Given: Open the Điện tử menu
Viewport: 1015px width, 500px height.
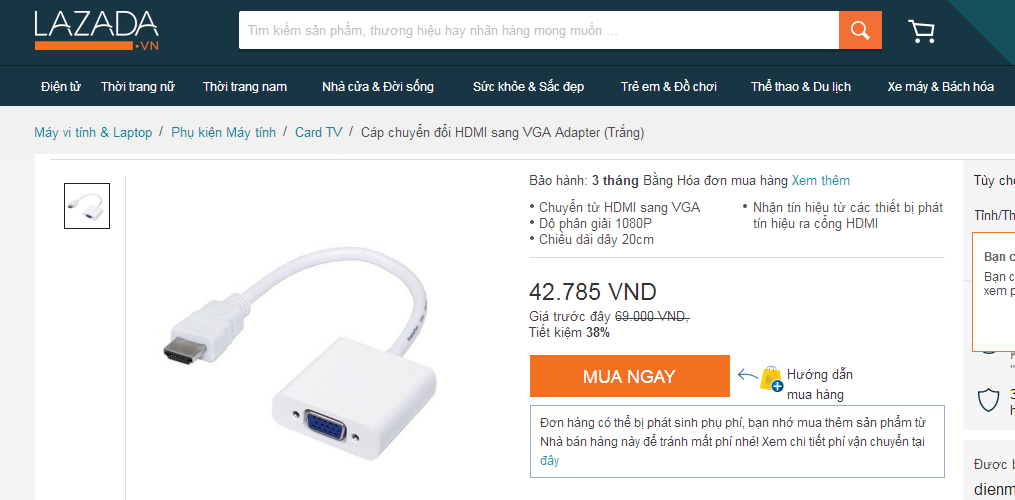Looking at the screenshot, I should coord(60,87).
